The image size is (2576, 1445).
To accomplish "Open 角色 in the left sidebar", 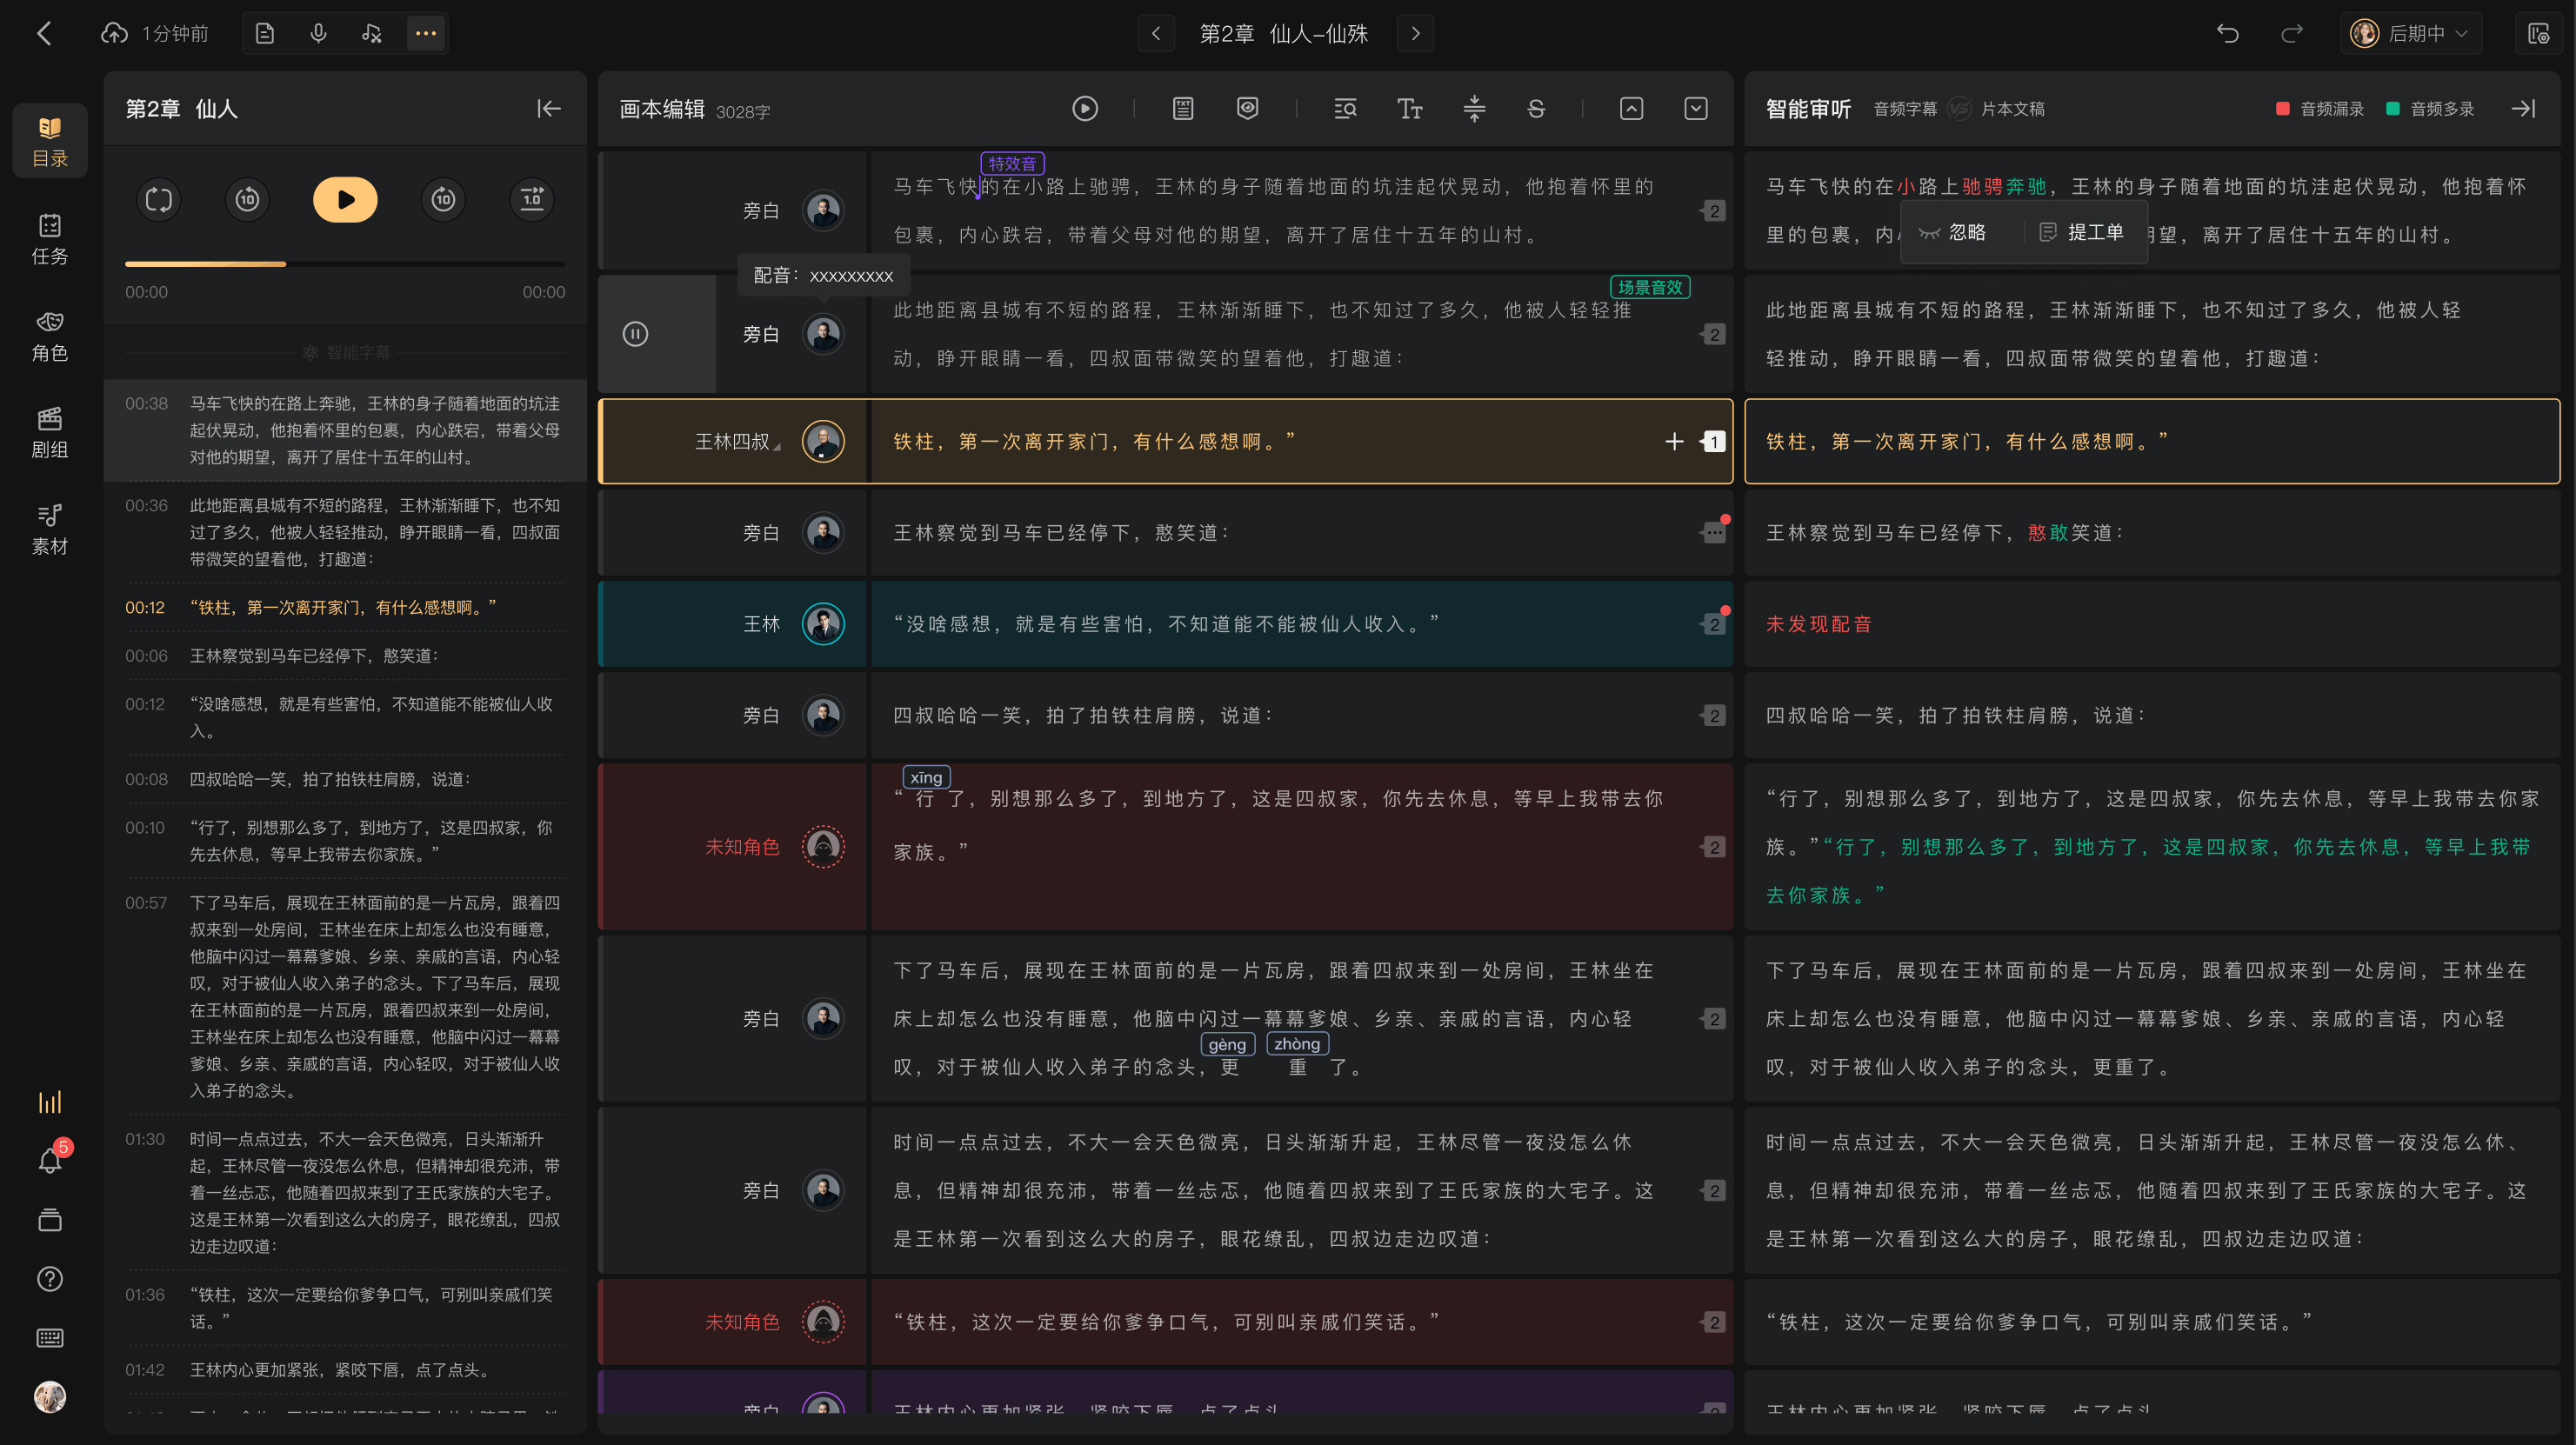I will click(x=50, y=336).
